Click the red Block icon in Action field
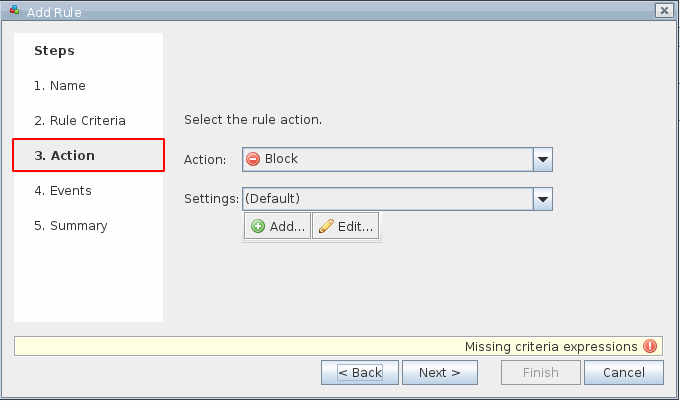 click(x=253, y=159)
